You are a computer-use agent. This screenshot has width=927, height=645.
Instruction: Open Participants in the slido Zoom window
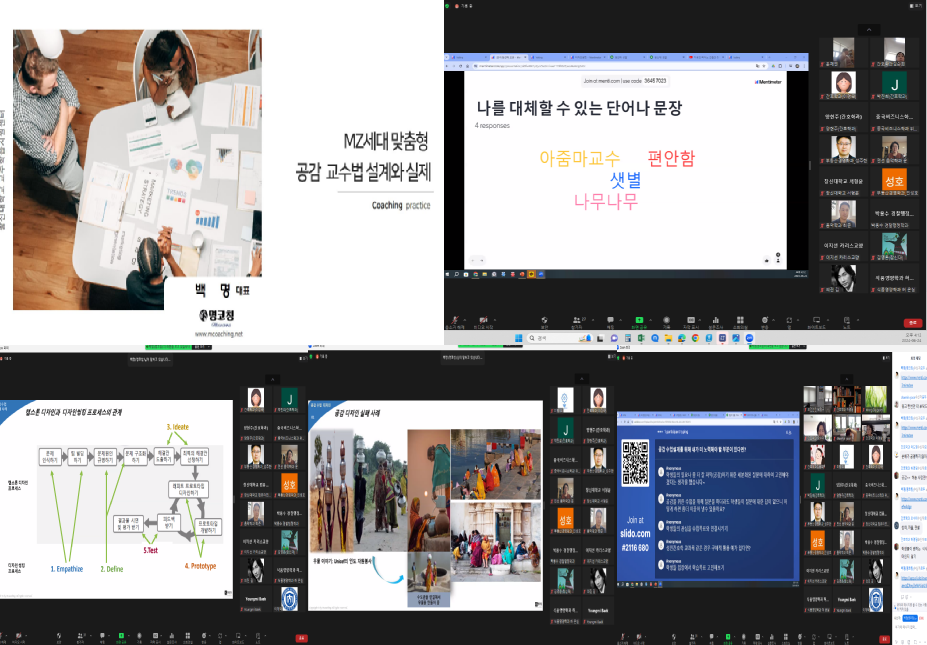click(692, 637)
